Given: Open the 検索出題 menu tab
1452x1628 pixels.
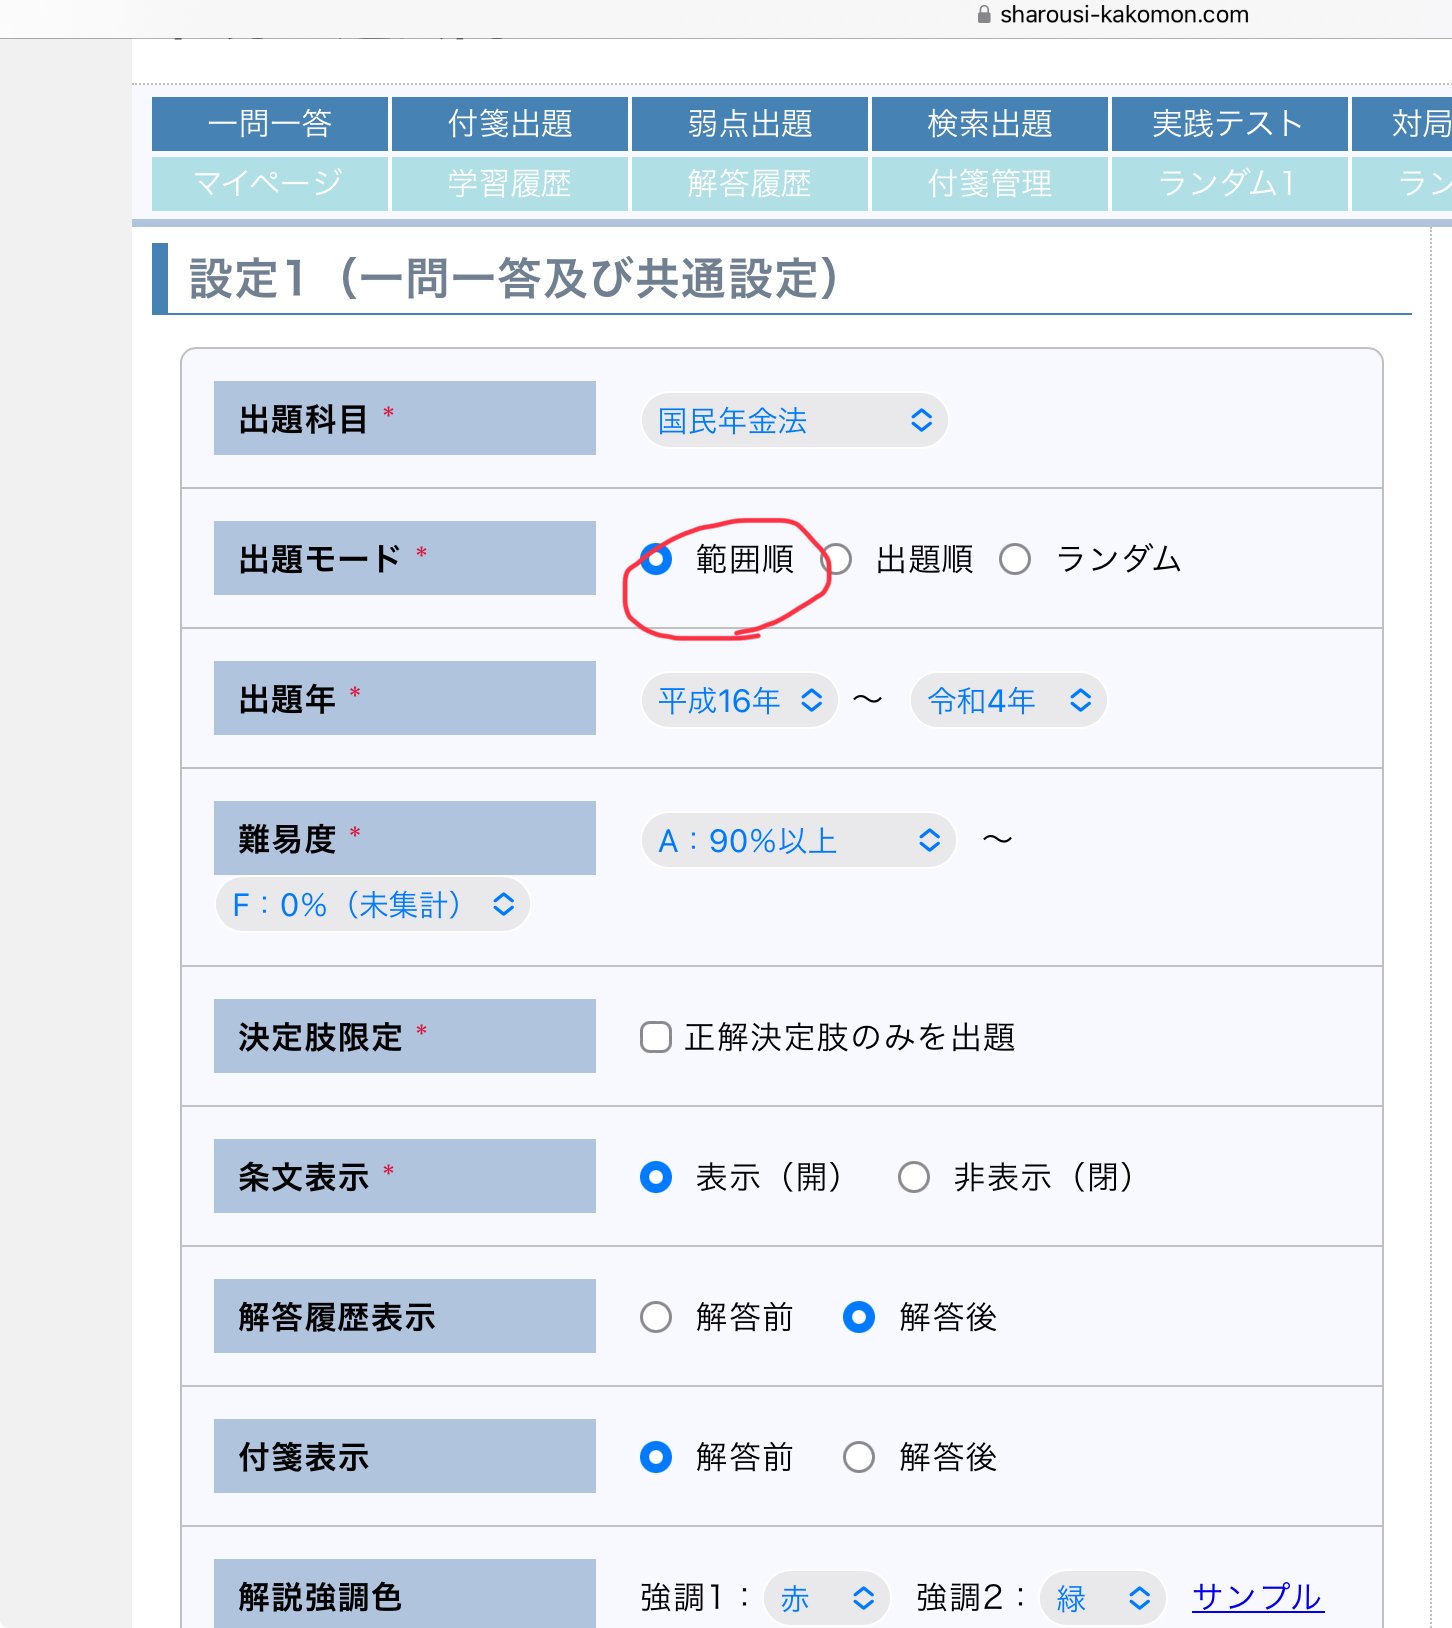Looking at the screenshot, I should pyautogui.click(x=990, y=124).
